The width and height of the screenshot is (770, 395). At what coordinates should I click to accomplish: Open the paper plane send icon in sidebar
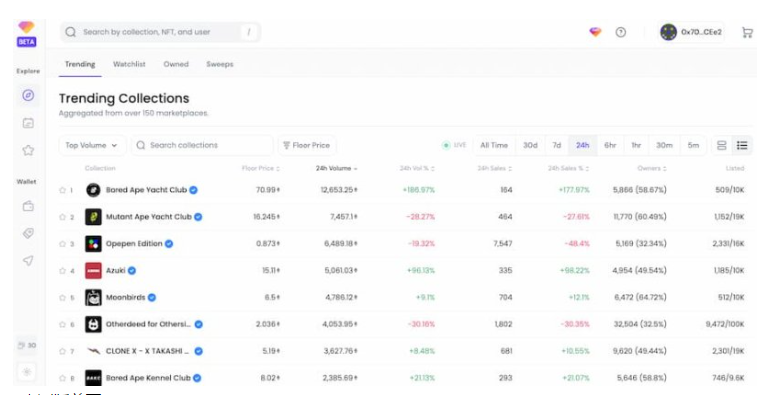(x=28, y=260)
